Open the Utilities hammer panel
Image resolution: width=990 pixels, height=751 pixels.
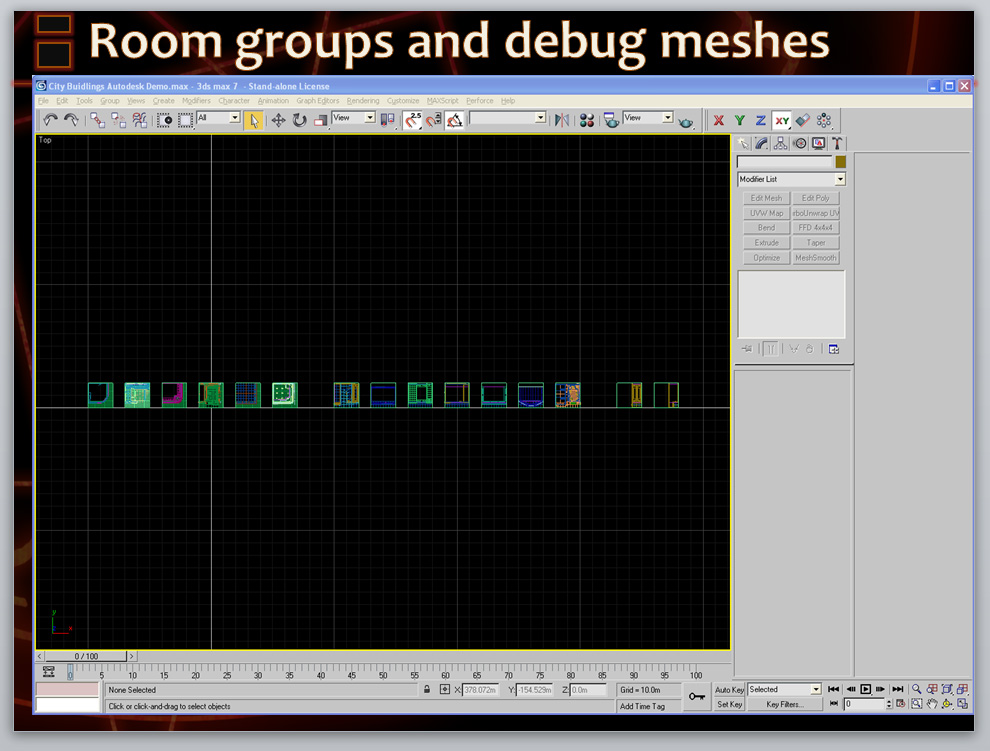point(837,144)
